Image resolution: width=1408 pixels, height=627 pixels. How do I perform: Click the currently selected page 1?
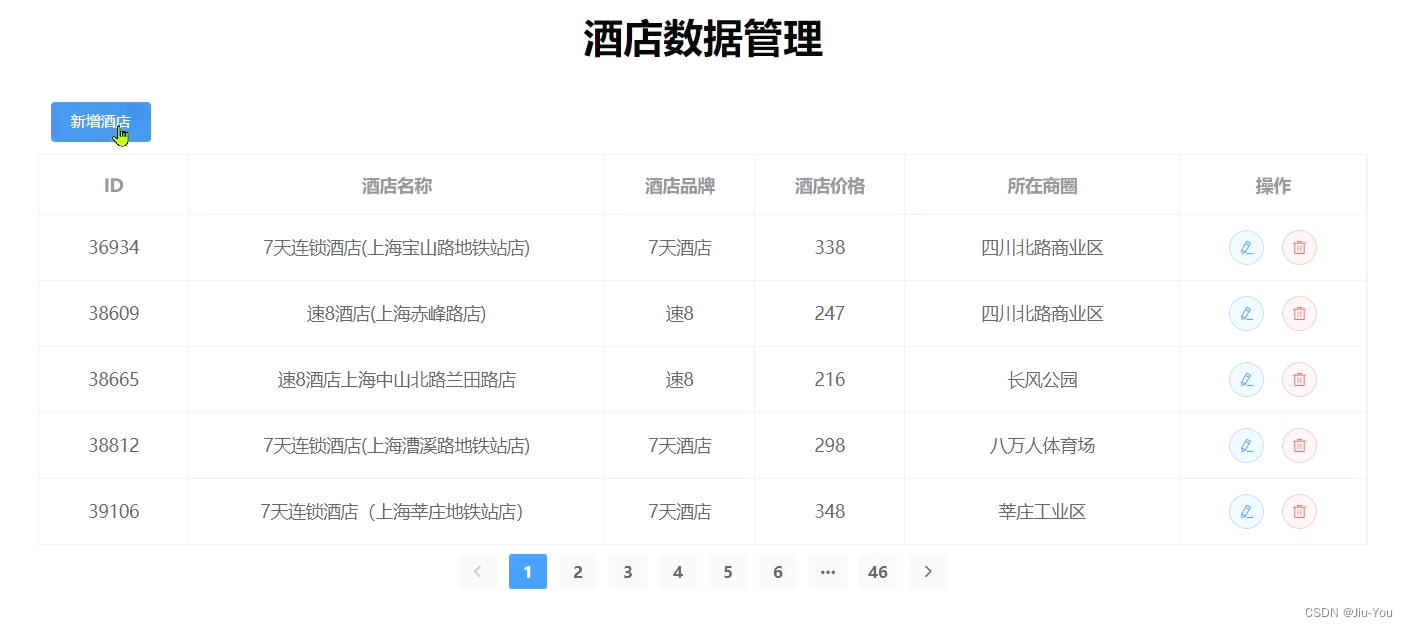point(527,571)
